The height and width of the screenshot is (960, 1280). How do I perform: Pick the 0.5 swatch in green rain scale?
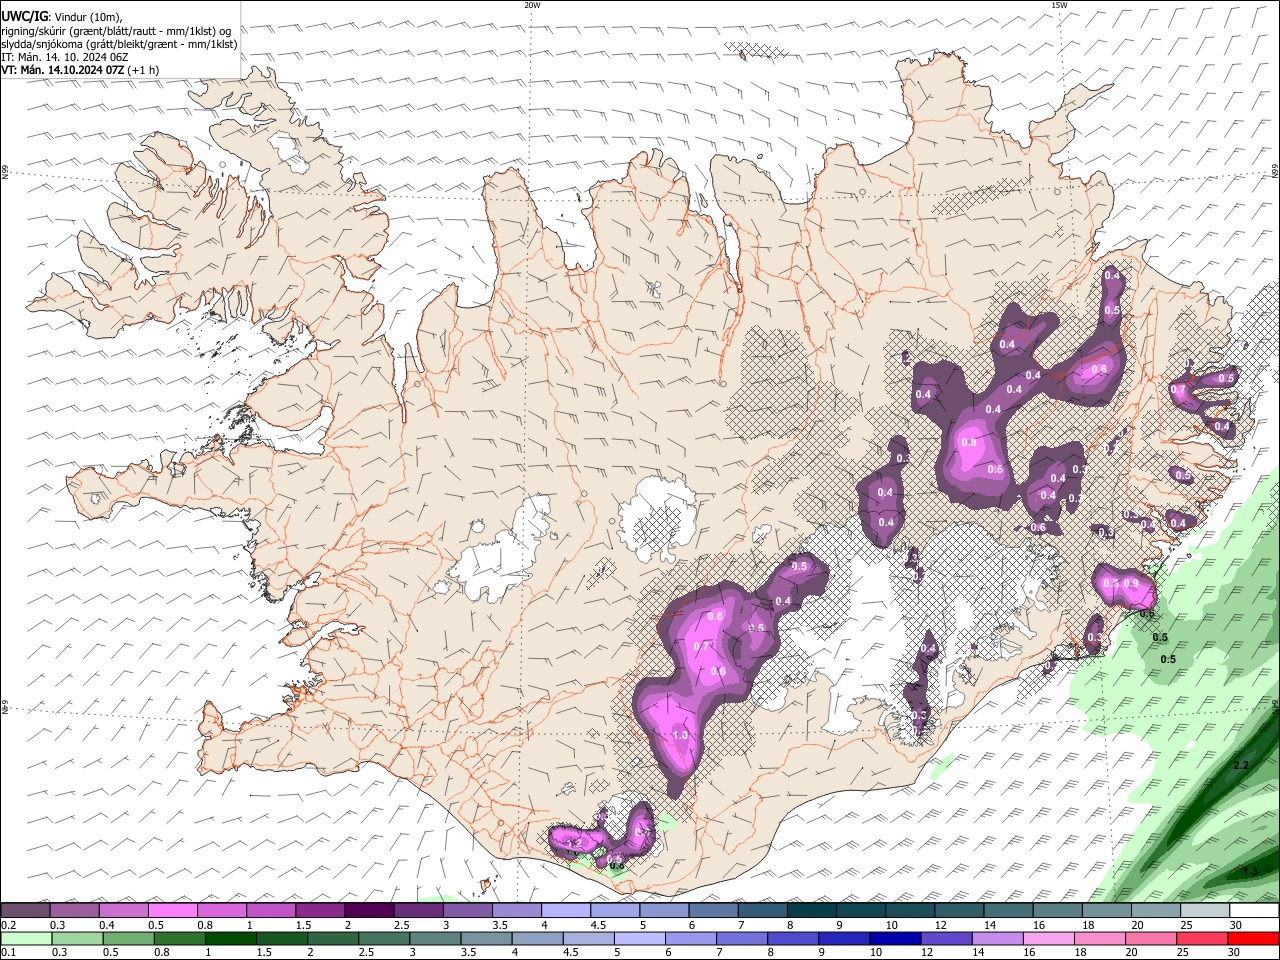coord(128,938)
